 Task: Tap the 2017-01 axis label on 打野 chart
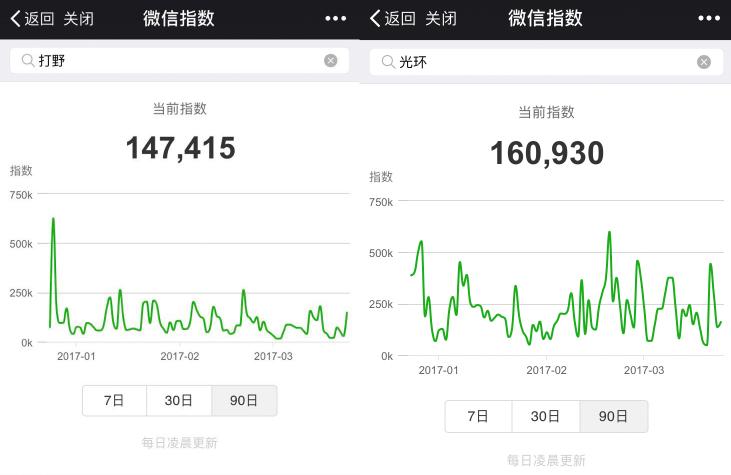coord(76,357)
